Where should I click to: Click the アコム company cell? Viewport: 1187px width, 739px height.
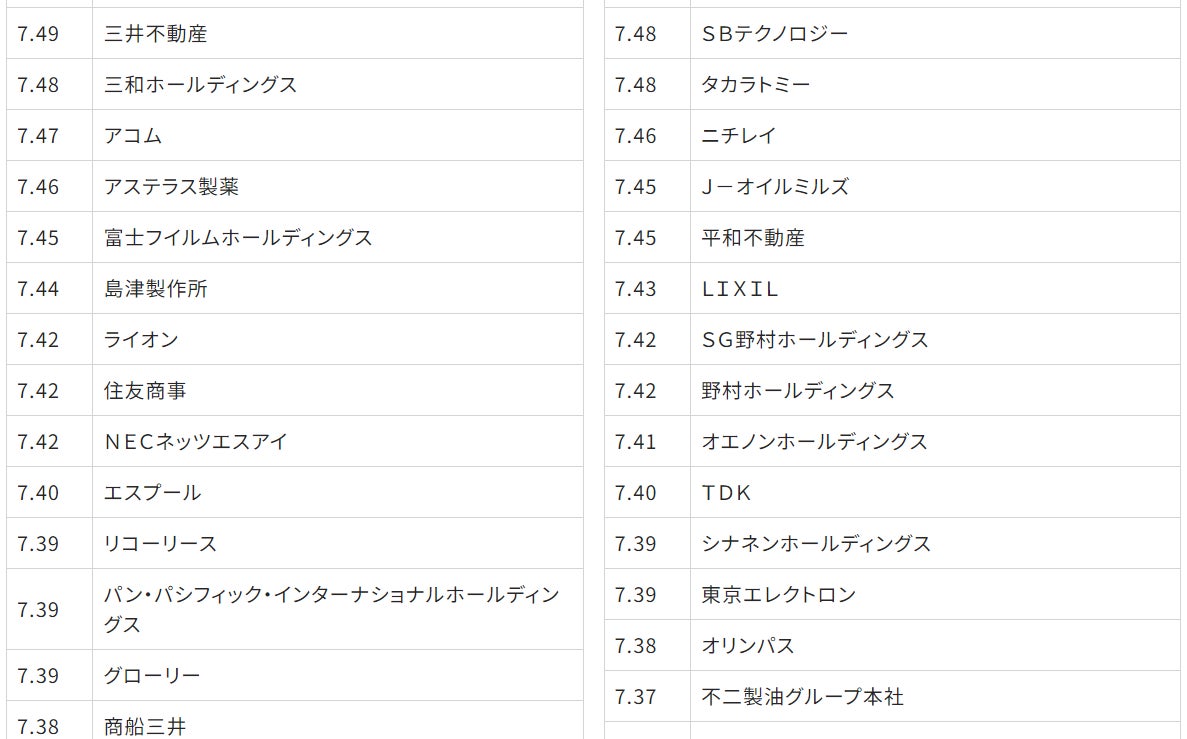pos(133,136)
